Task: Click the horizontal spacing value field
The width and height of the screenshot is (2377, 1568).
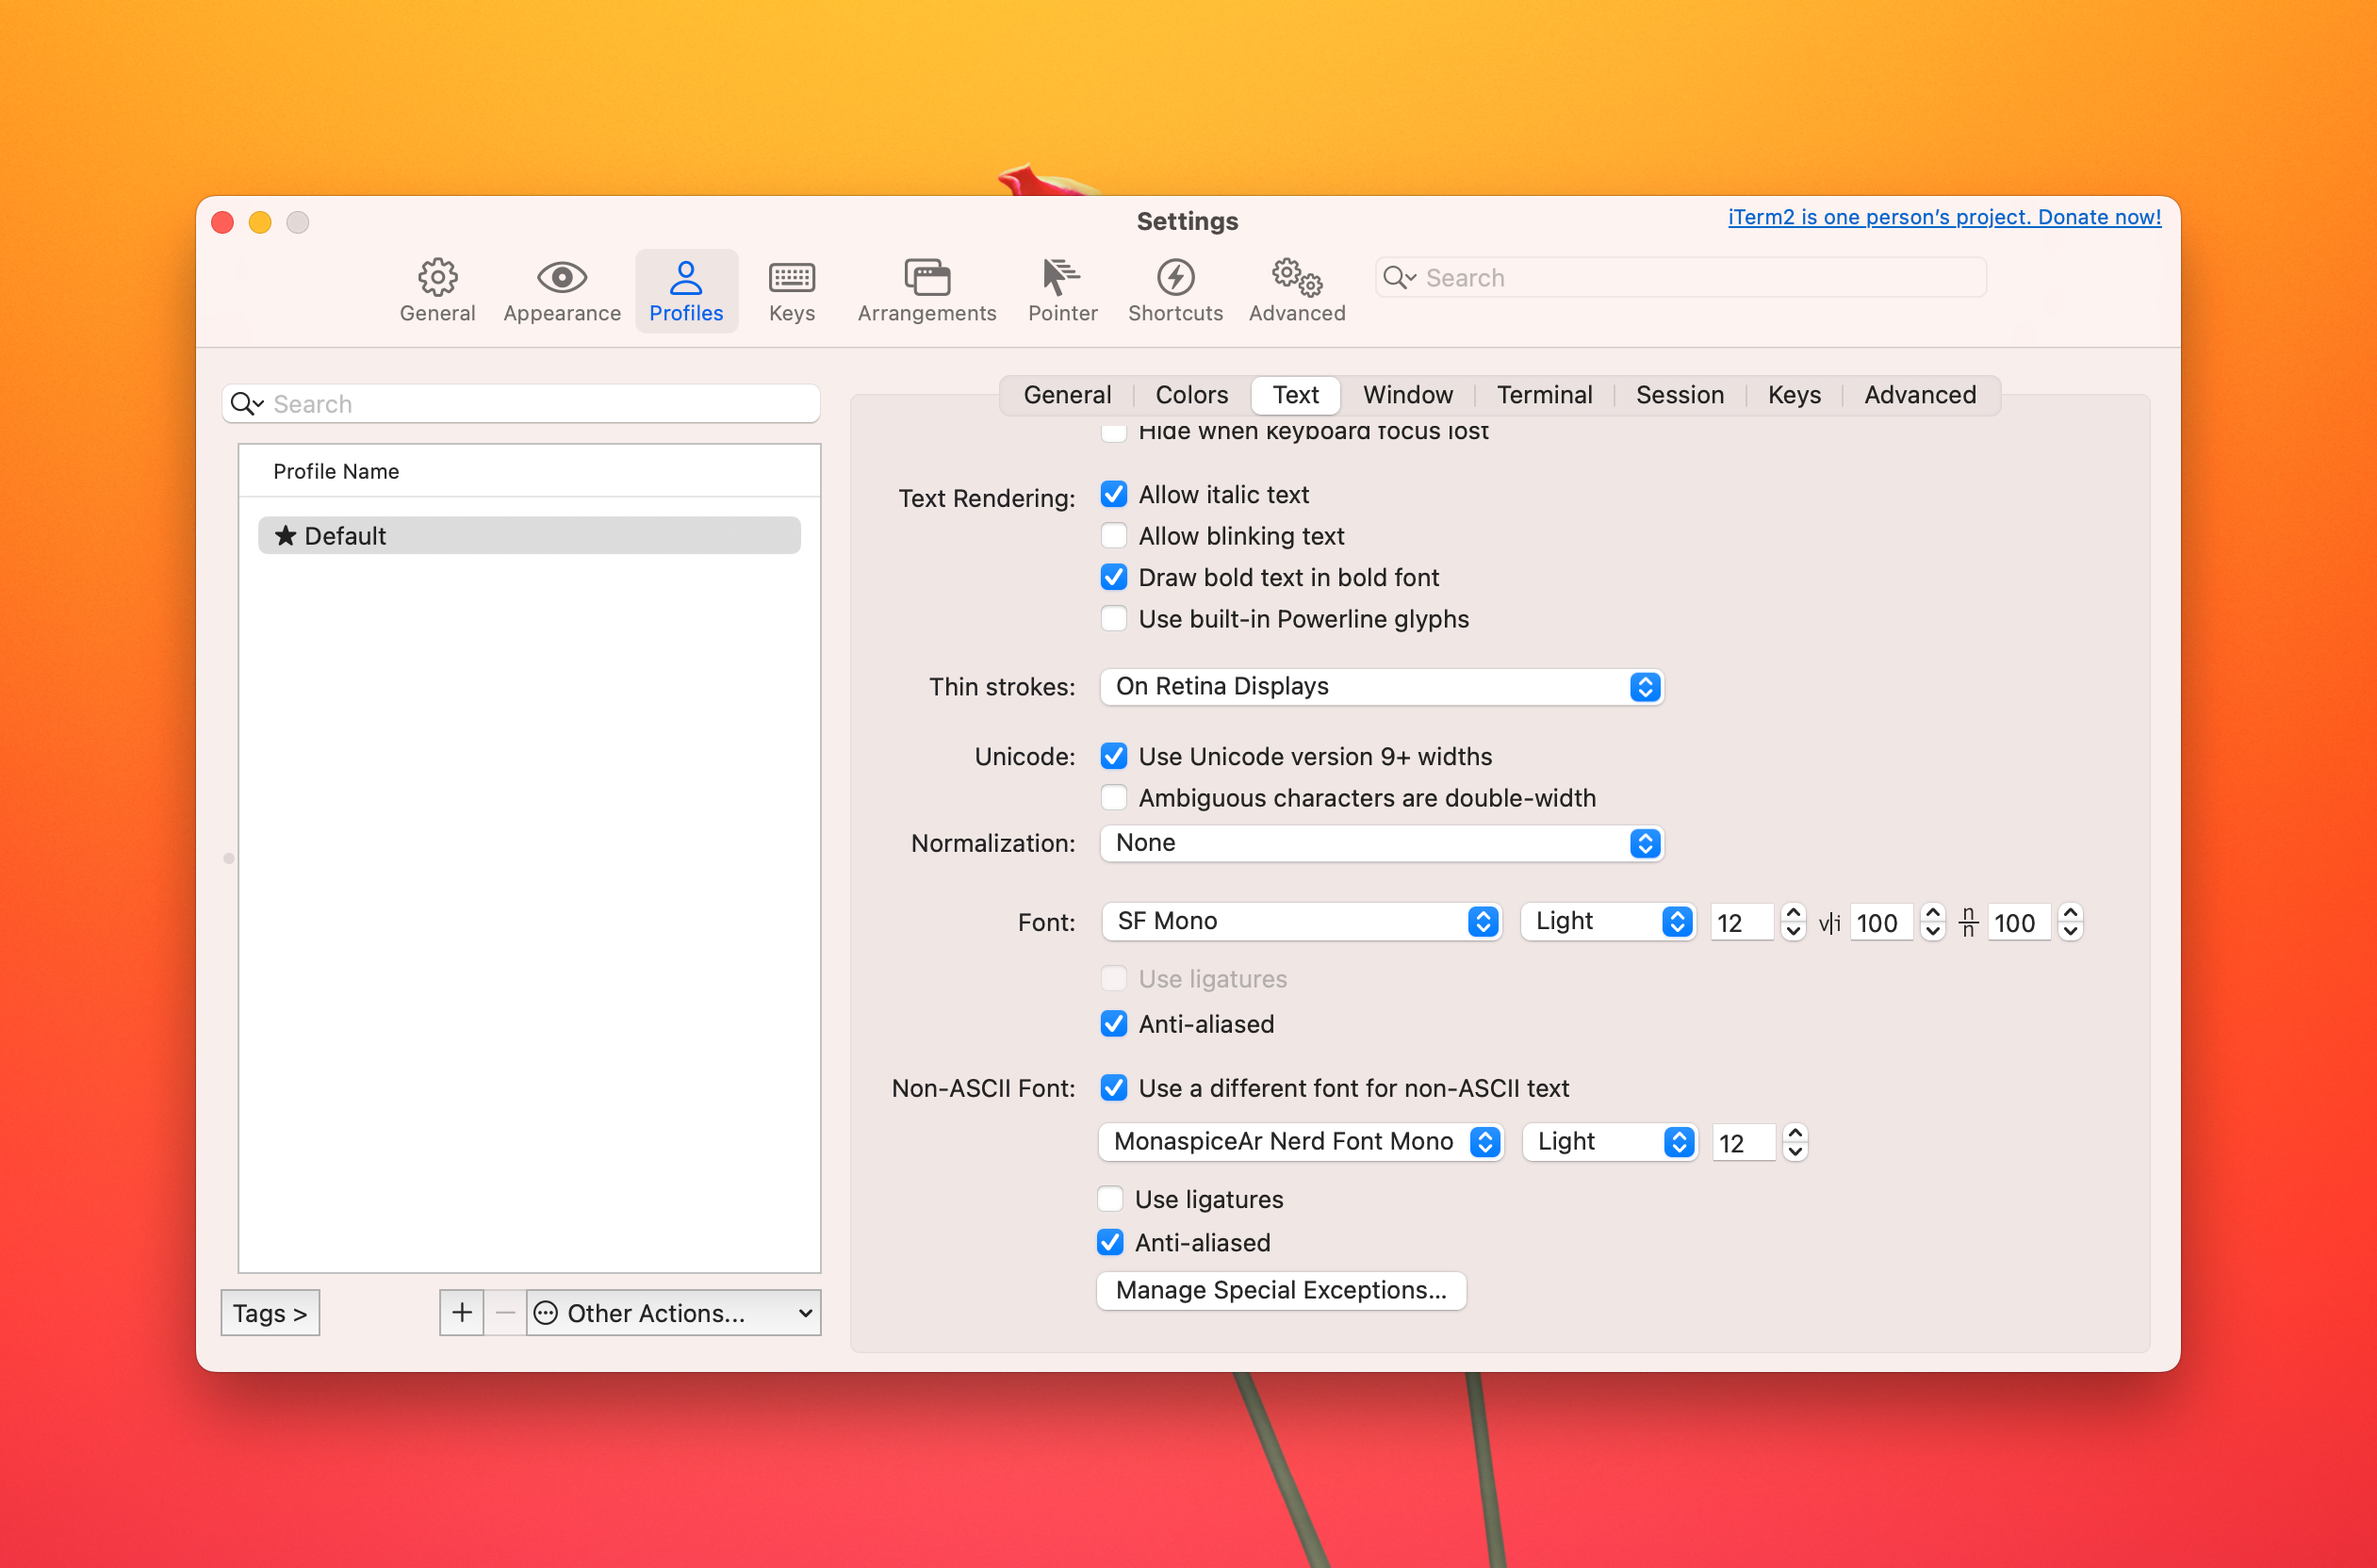Action: [x=1880, y=922]
